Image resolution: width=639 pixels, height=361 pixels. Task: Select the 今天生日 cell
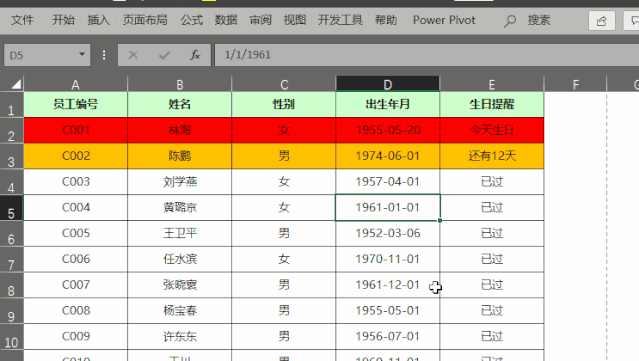(492, 130)
